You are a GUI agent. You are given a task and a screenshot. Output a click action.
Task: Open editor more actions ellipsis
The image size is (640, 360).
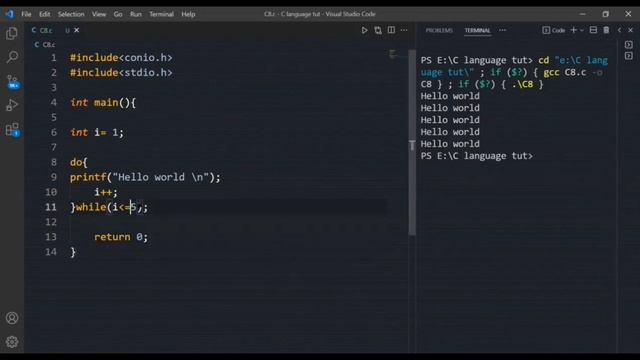(404, 30)
